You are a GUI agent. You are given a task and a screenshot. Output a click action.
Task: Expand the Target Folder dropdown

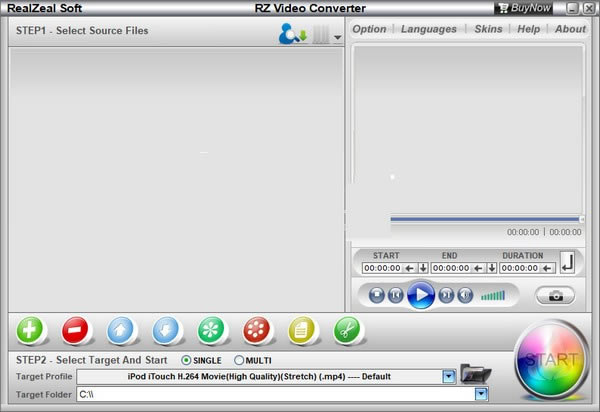click(x=482, y=395)
